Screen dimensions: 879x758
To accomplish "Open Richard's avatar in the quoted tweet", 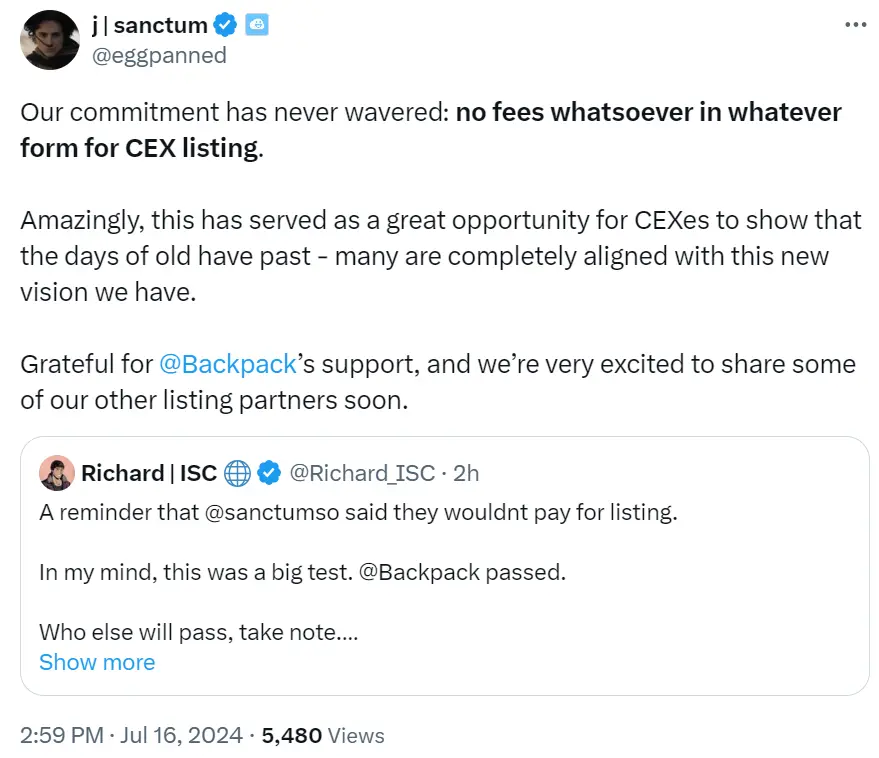I will [x=57, y=473].
